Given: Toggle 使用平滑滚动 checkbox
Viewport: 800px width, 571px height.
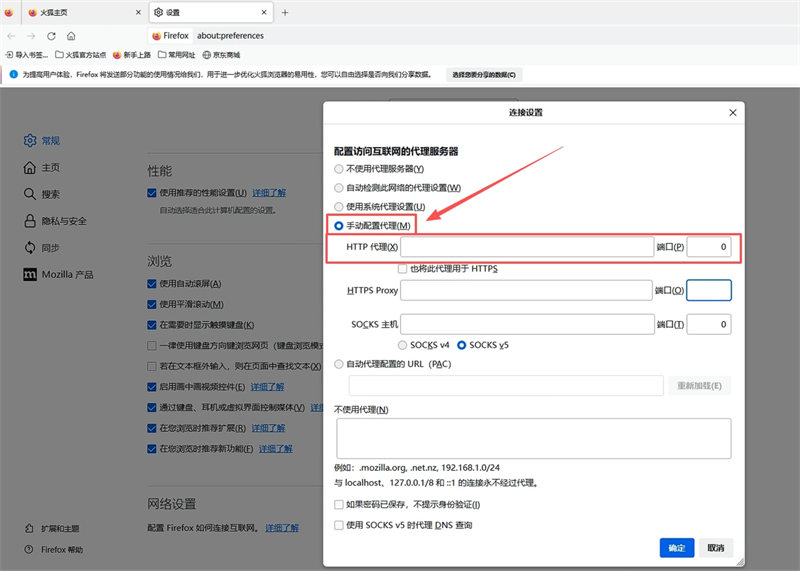Looking at the screenshot, I should tap(152, 305).
